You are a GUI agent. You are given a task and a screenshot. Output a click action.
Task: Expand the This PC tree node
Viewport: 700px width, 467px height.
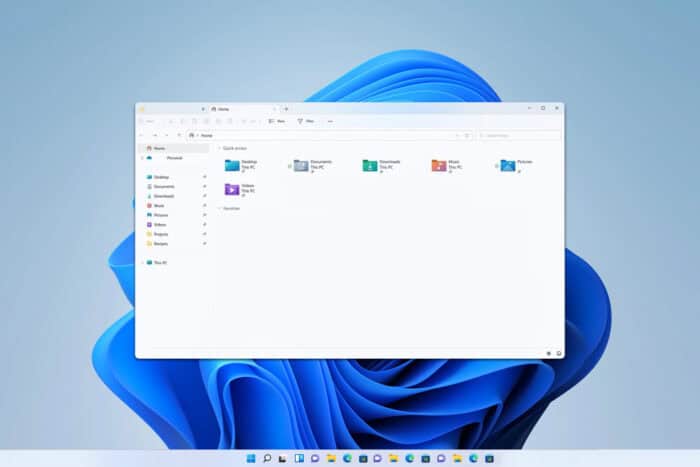142,263
